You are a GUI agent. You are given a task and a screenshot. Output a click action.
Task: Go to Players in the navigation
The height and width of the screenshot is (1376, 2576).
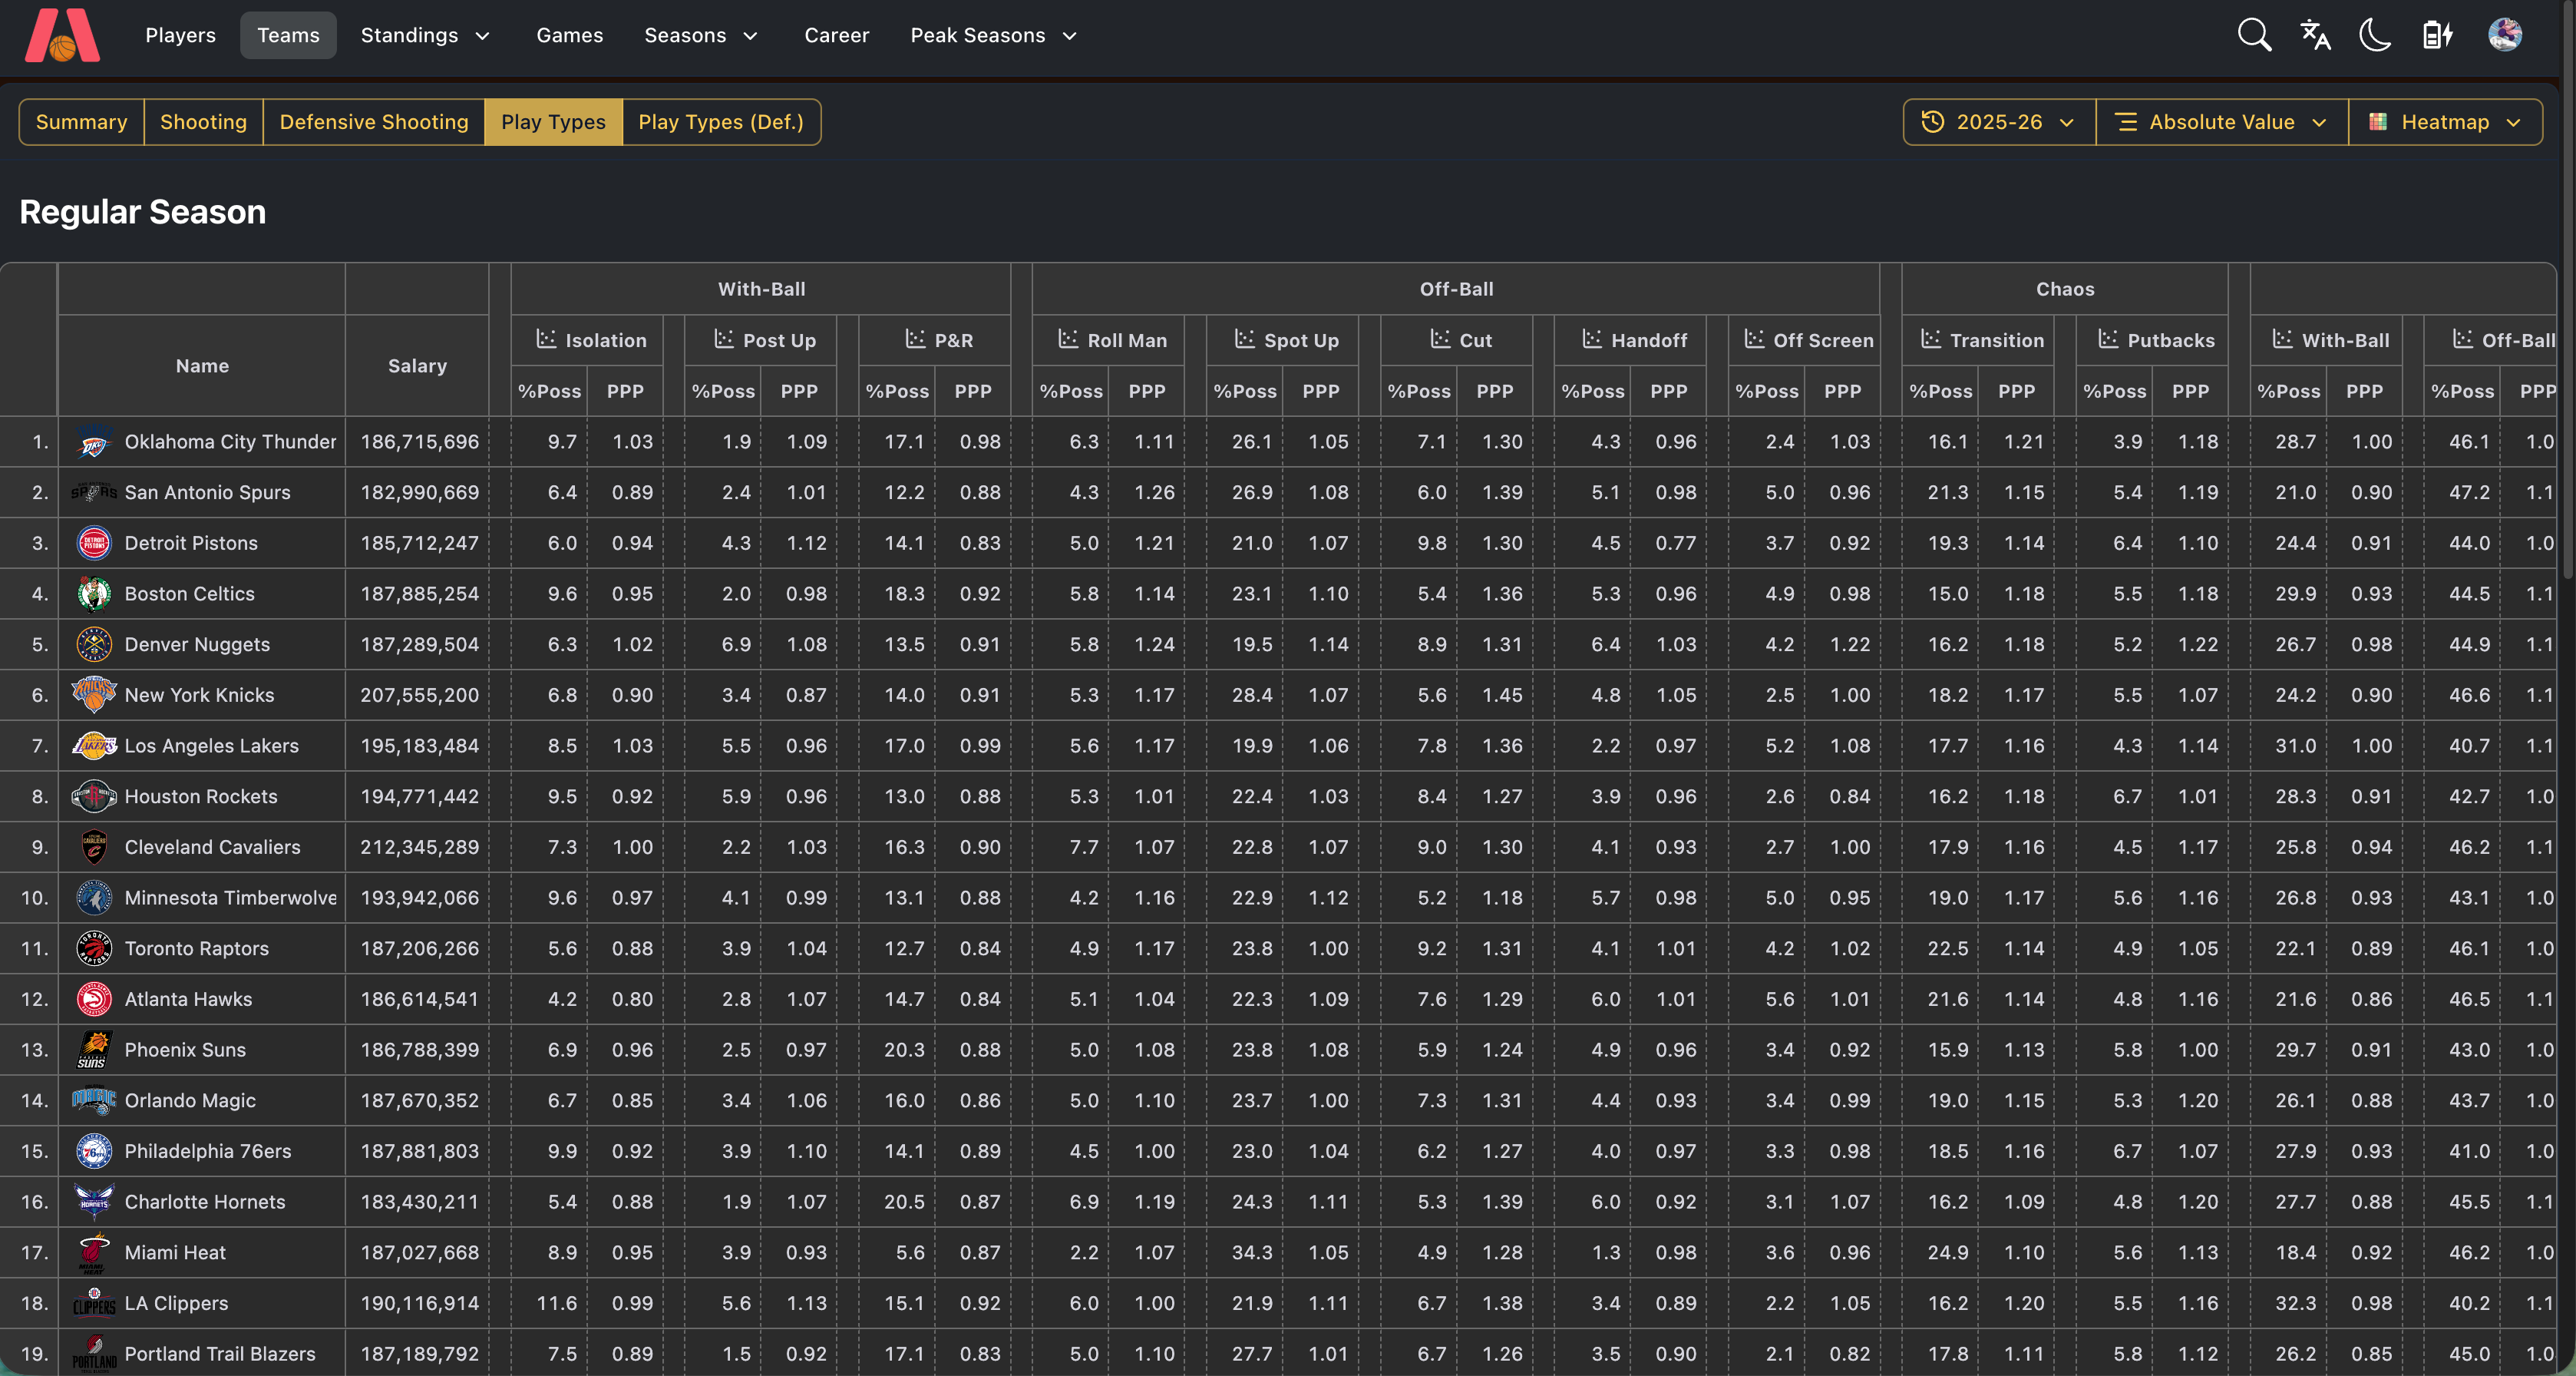coord(180,35)
